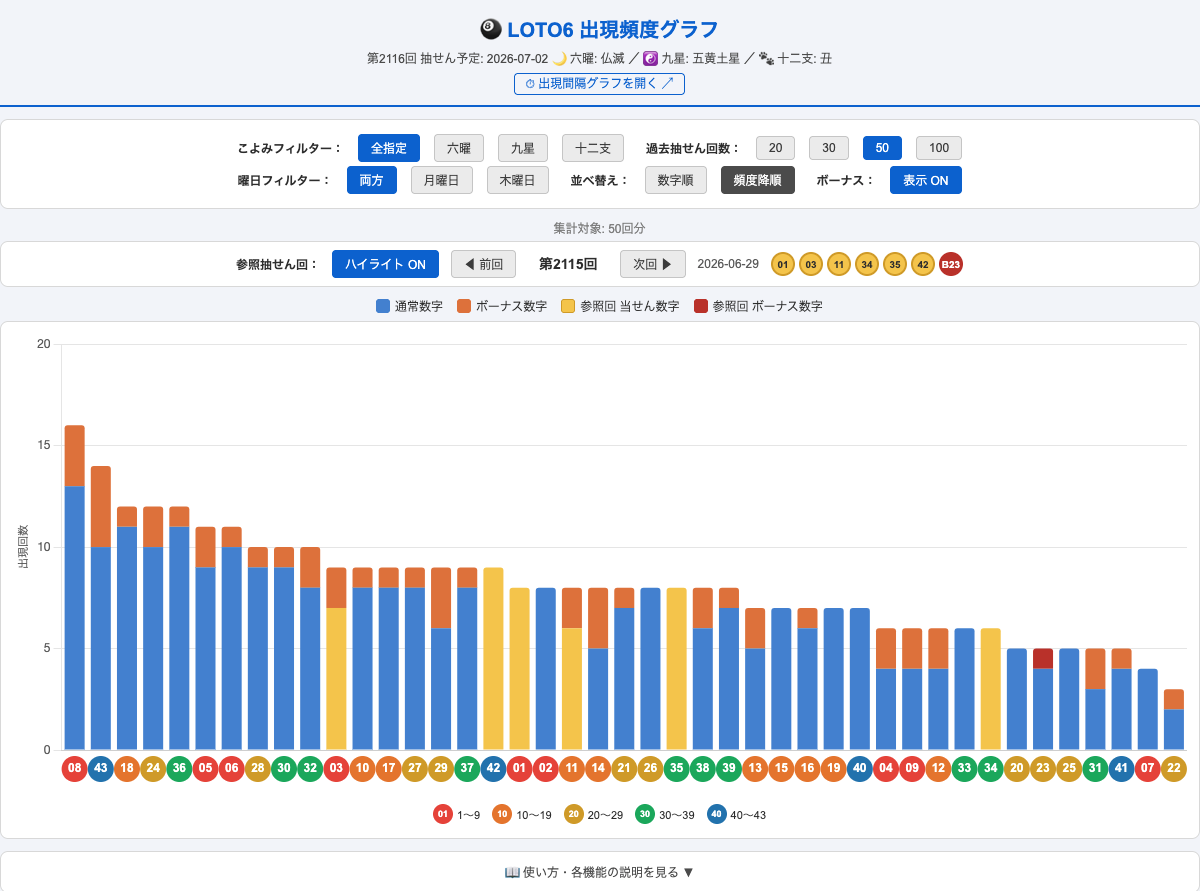Click the 第2115回 draw label
The height and width of the screenshot is (891, 1200).
coord(568,264)
